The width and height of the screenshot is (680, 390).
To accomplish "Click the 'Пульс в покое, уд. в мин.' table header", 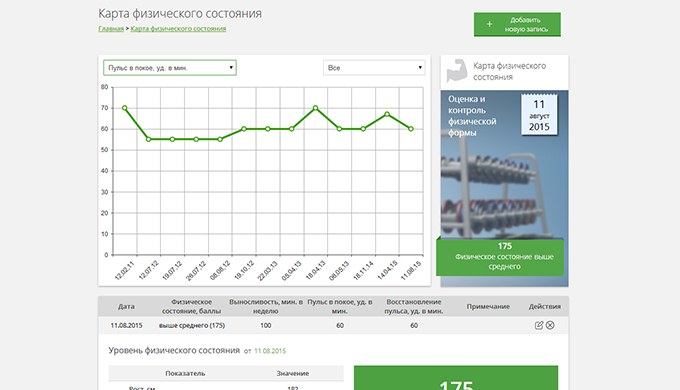I will click(x=340, y=306).
